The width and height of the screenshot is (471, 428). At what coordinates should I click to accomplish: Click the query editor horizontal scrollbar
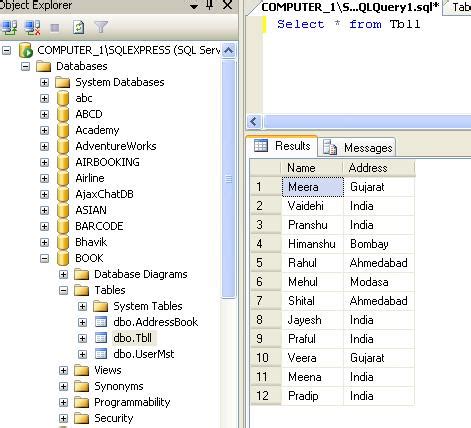click(x=367, y=122)
